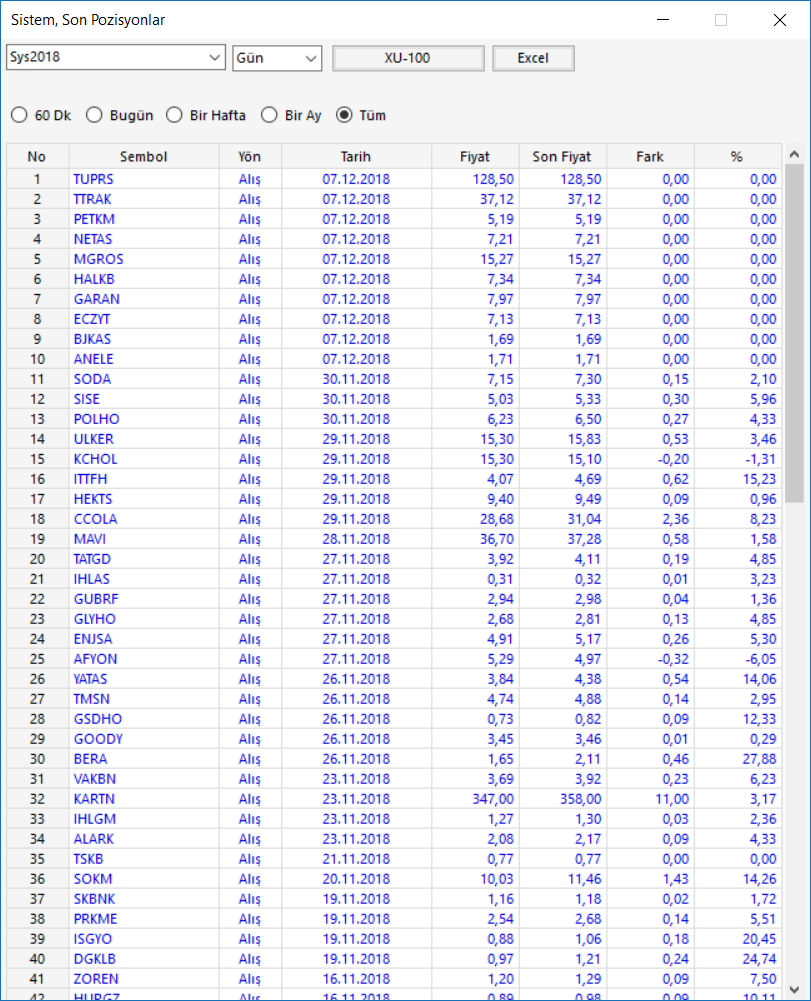Select the POLHO symbol

96,419
